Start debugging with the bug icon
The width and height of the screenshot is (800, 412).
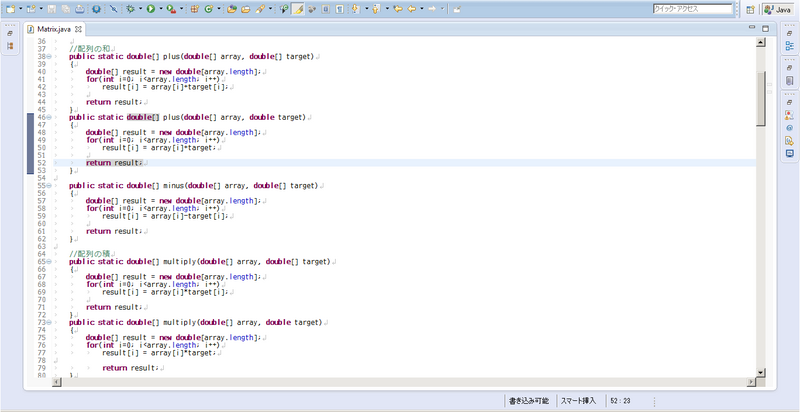(x=130, y=9)
